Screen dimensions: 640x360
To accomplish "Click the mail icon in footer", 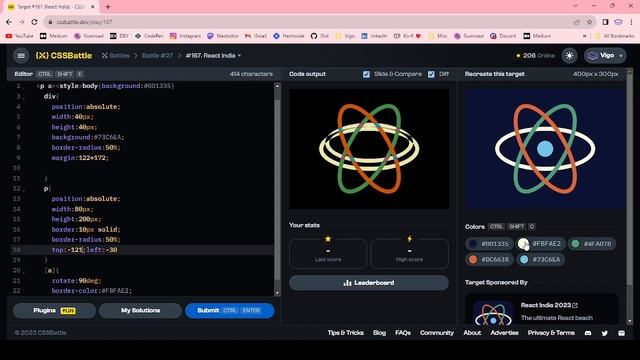I will tap(621, 333).
